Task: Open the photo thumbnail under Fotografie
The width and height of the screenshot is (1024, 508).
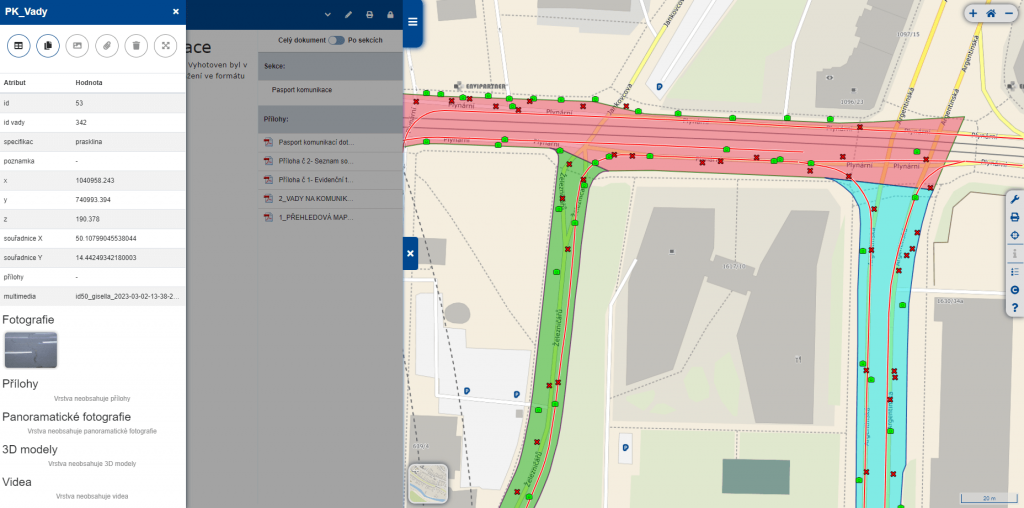Action: [x=31, y=350]
